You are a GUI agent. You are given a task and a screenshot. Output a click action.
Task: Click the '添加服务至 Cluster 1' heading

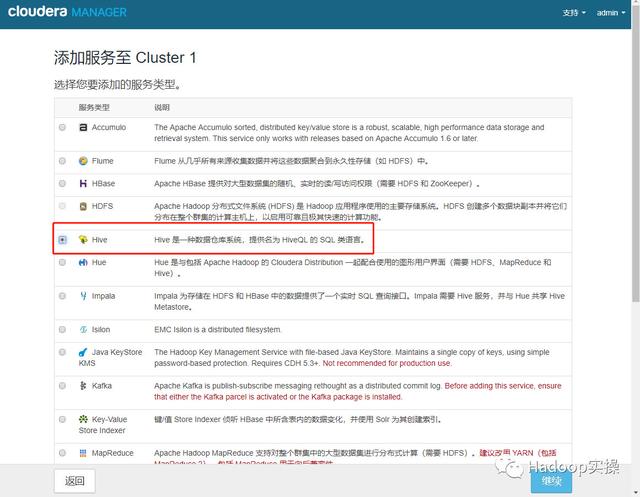pos(125,58)
